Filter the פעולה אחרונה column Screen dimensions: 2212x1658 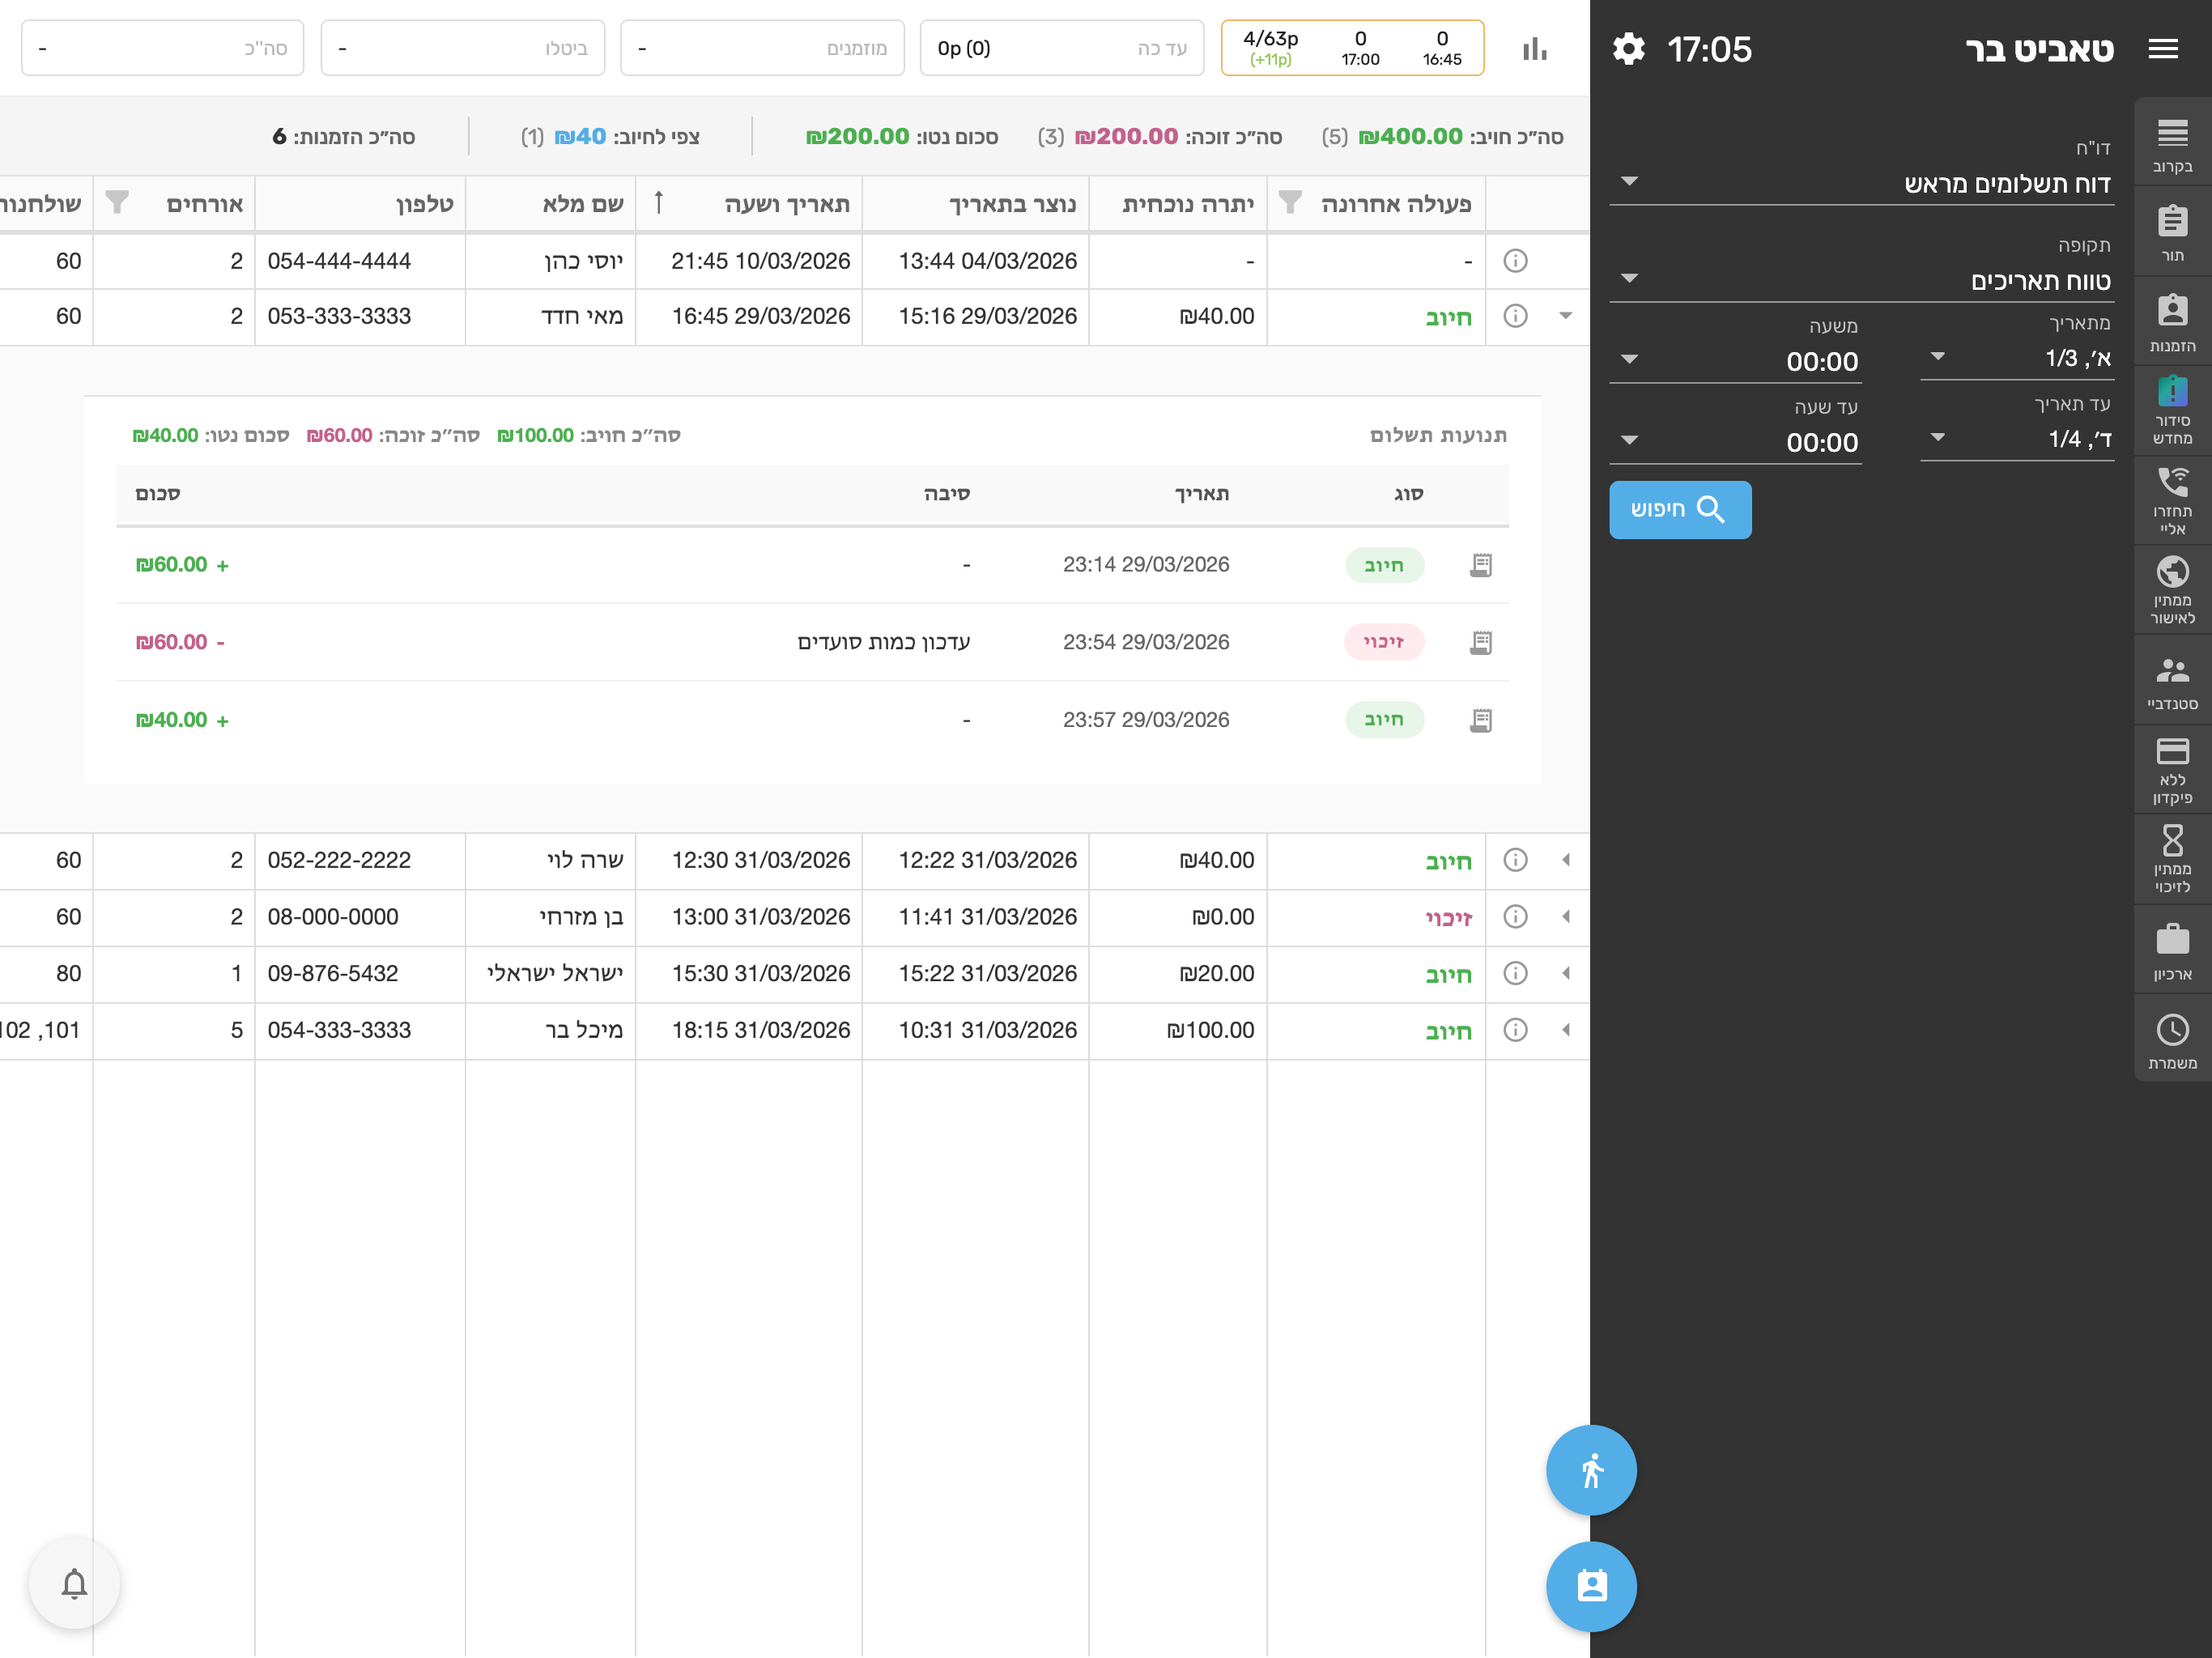coord(1290,203)
